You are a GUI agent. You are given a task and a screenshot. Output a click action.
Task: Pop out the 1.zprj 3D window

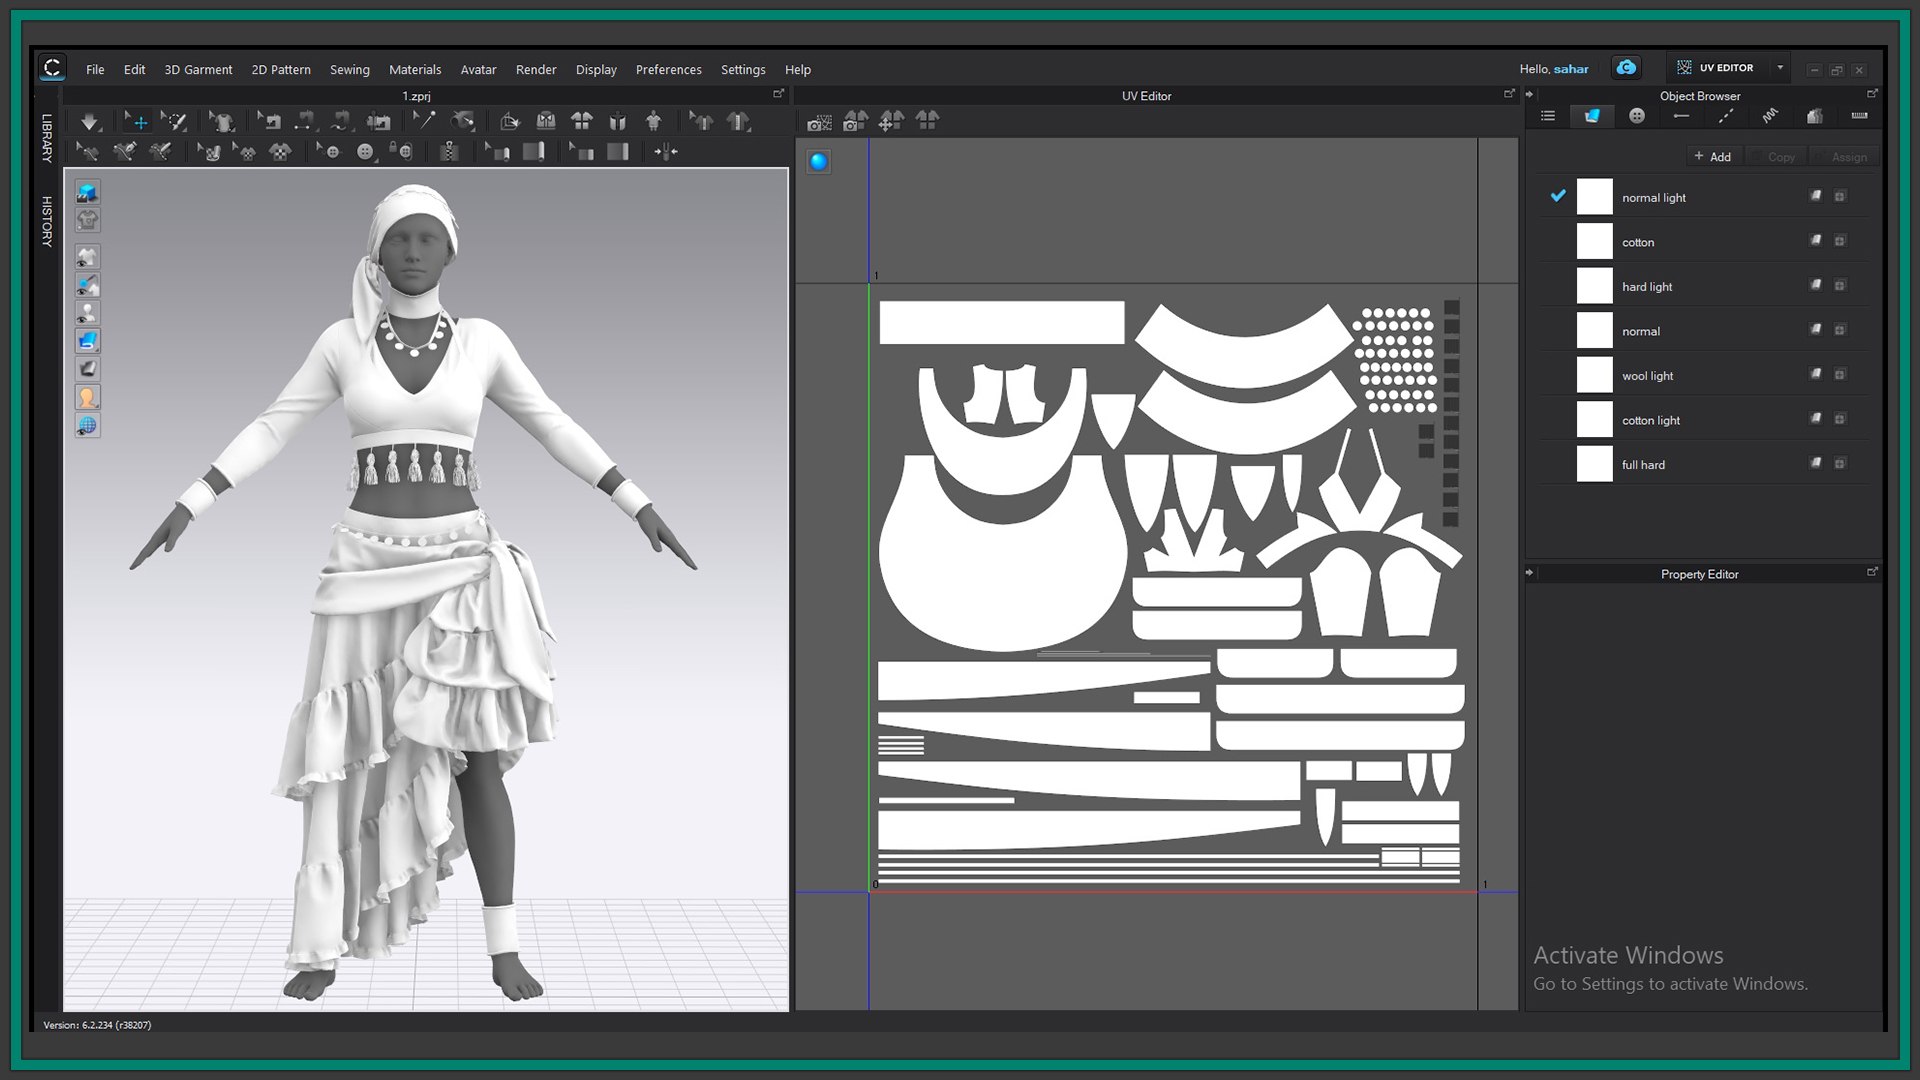778,94
